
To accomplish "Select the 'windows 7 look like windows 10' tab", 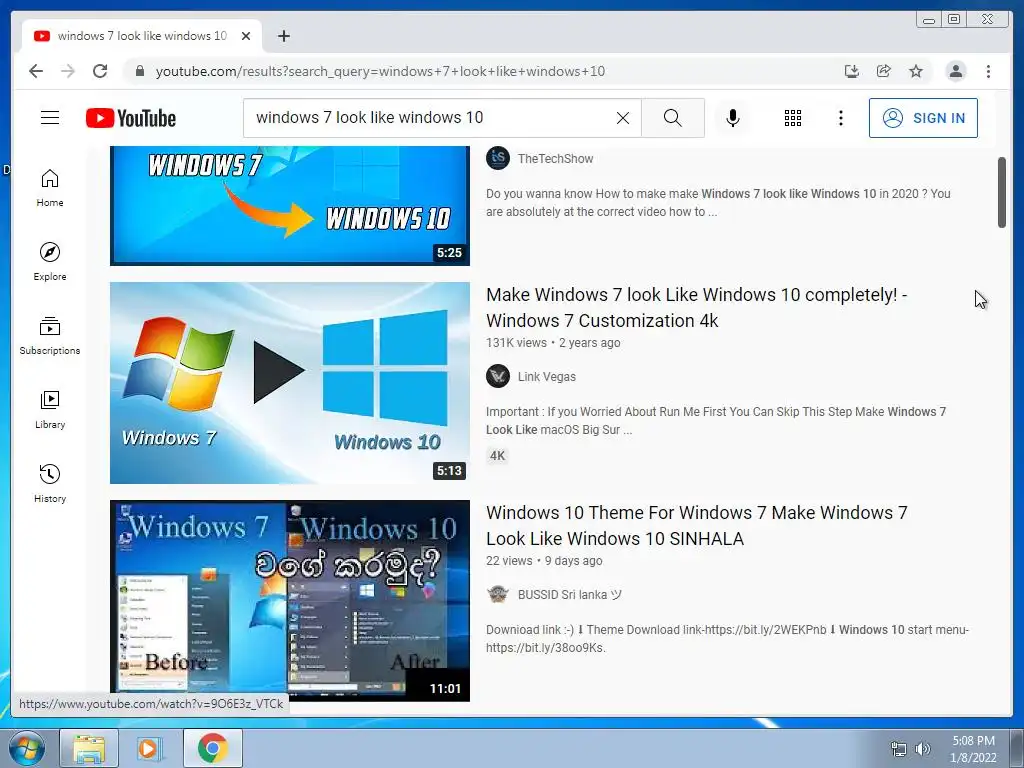I will [x=142, y=36].
